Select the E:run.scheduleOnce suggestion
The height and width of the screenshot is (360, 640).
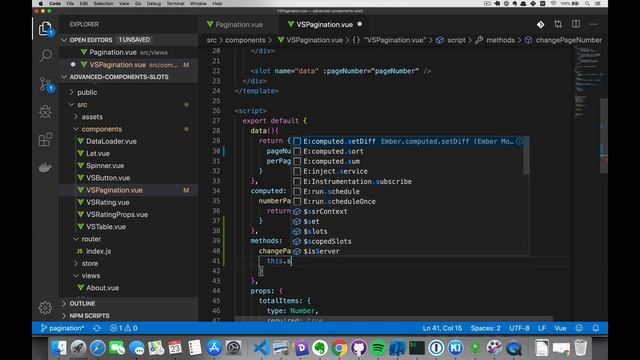[x=408, y=201]
